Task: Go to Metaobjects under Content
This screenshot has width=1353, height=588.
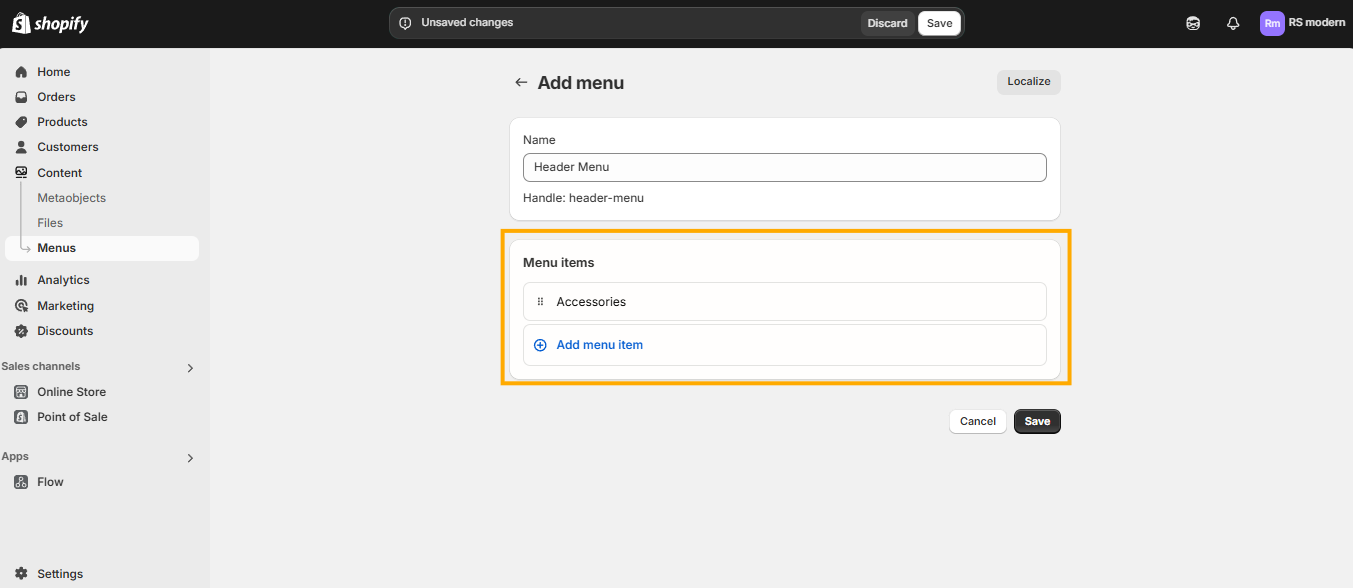Action: (x=71, y=198)
